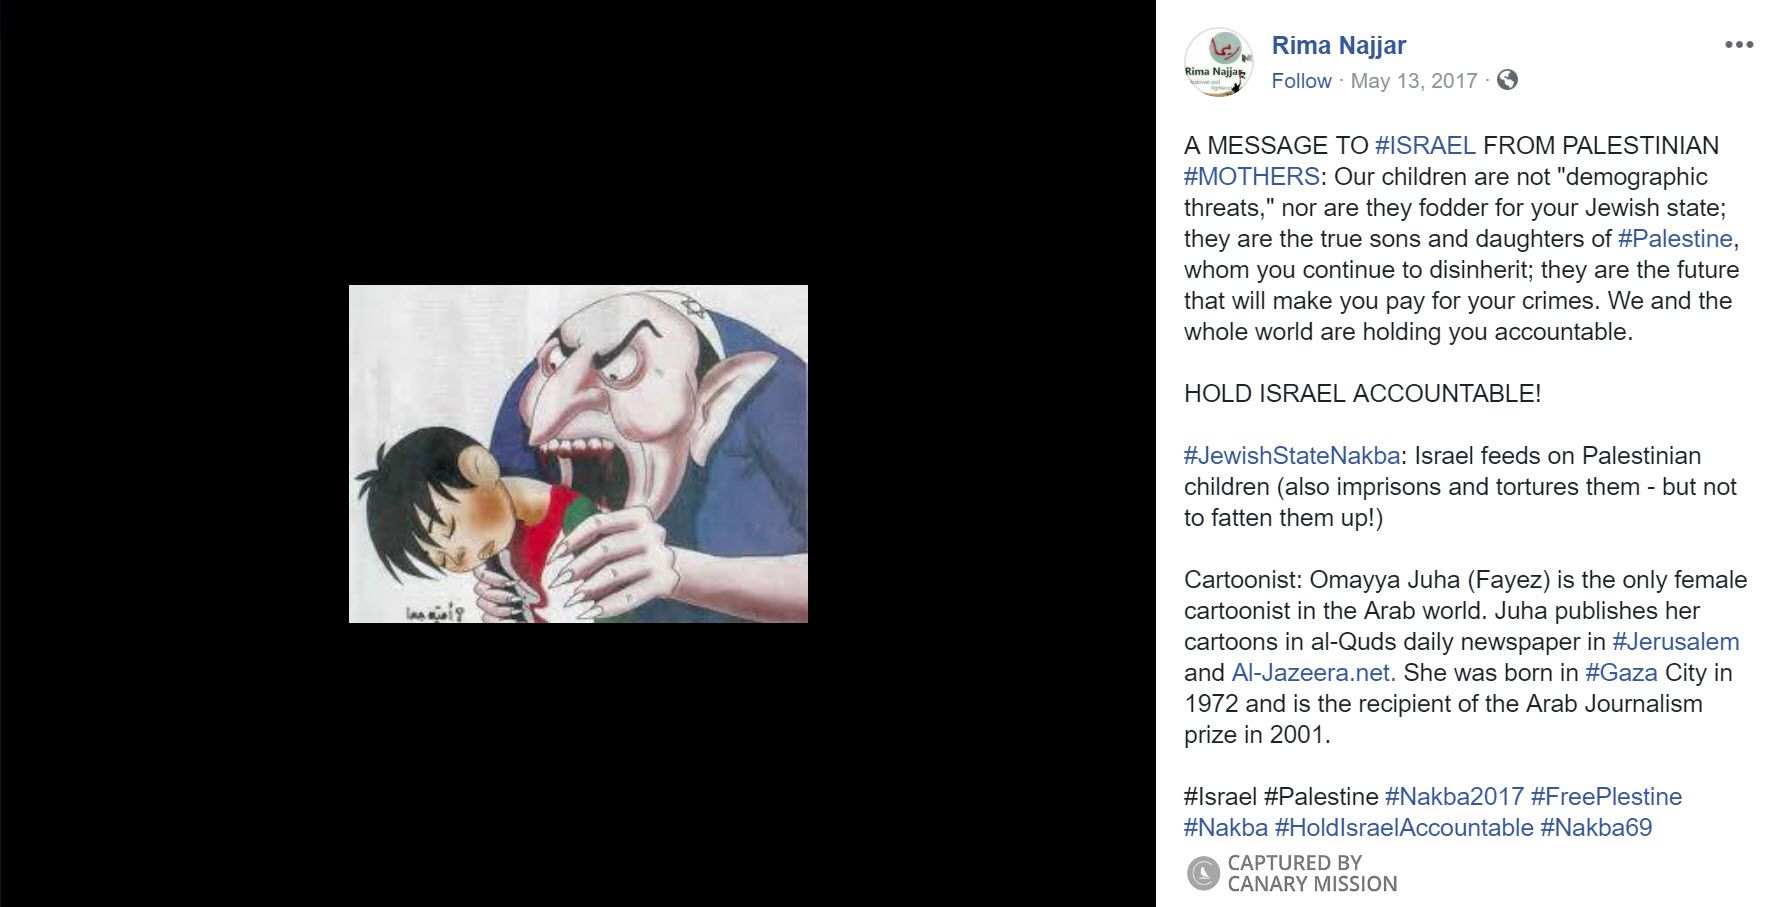
Task: Open the May 13, 2017 post timestamp
Action: pyautogui.click(x=1413, y=81)
